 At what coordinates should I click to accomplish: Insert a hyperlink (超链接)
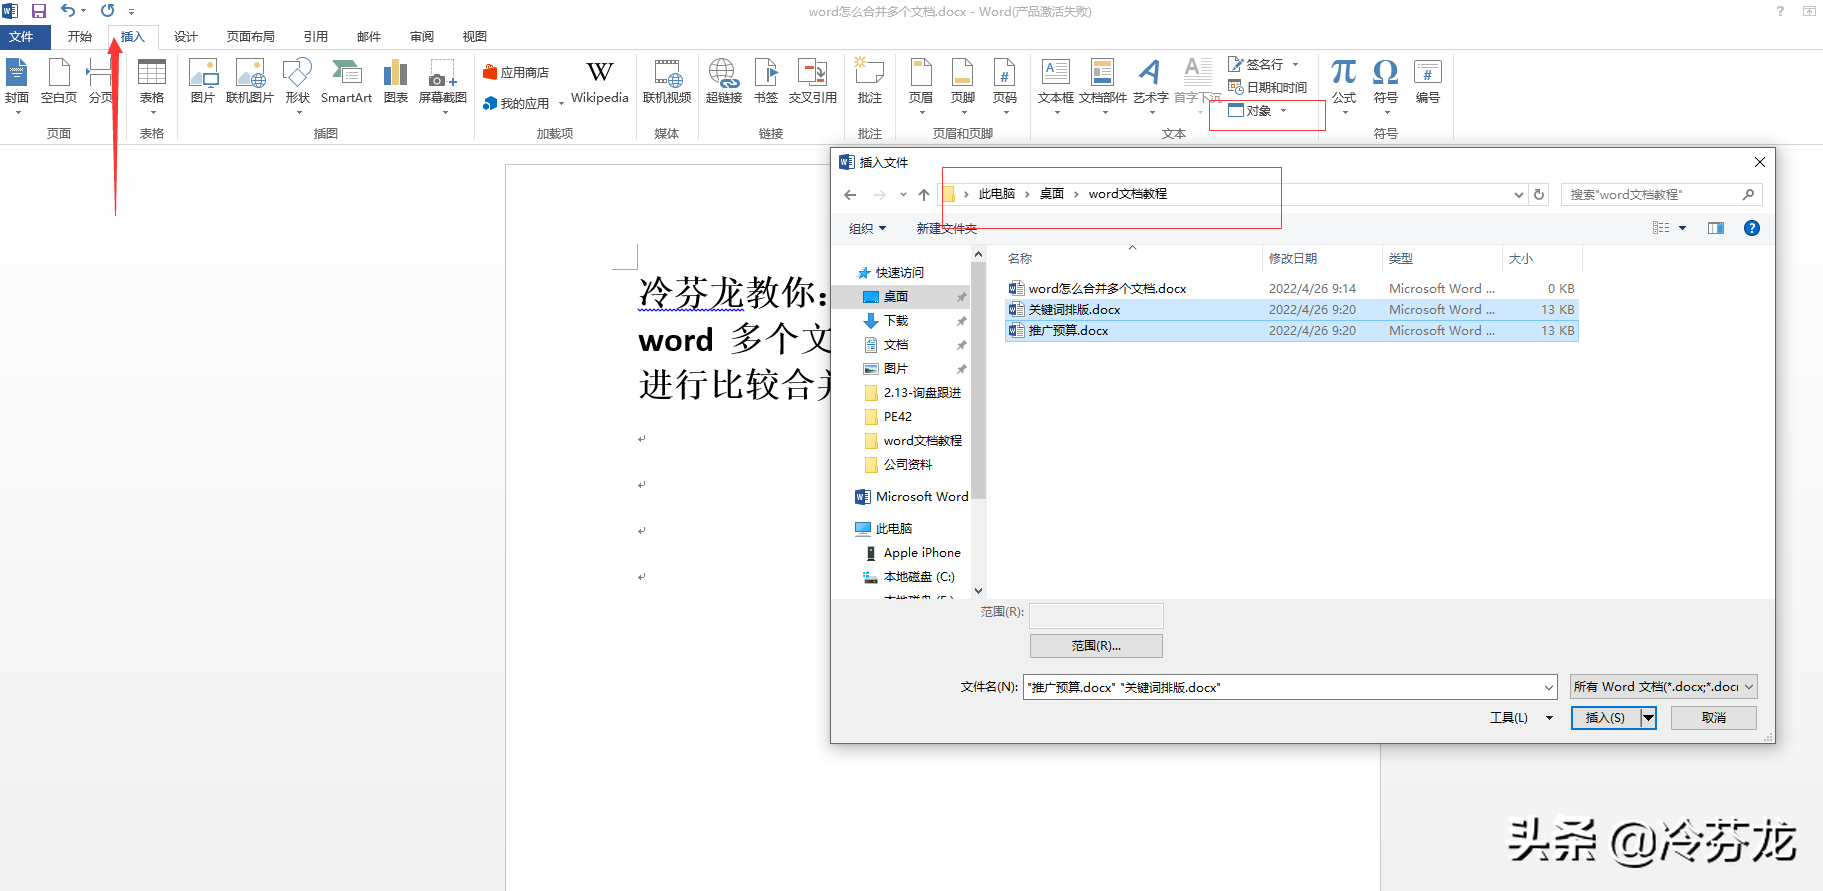(724, 82)
